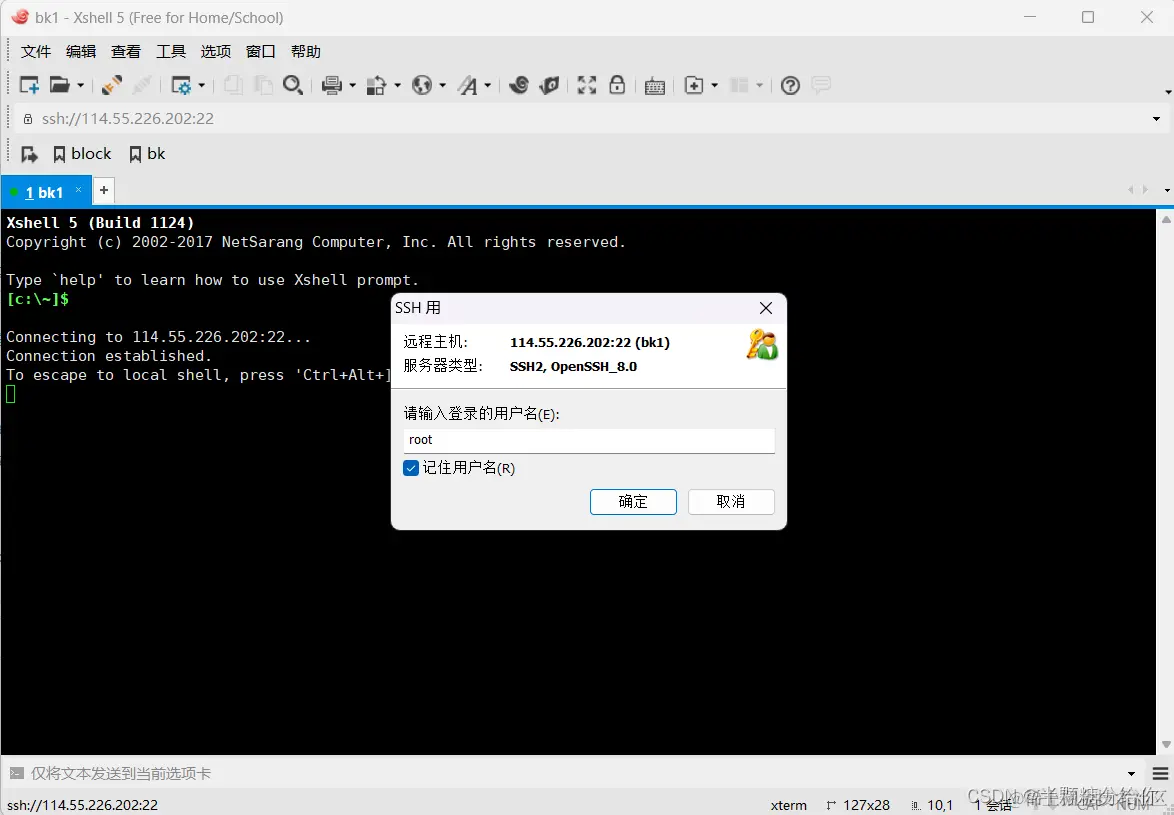Open the 帮助 menu
Viewport: 1174px width, 815px height.
[305, 52]
